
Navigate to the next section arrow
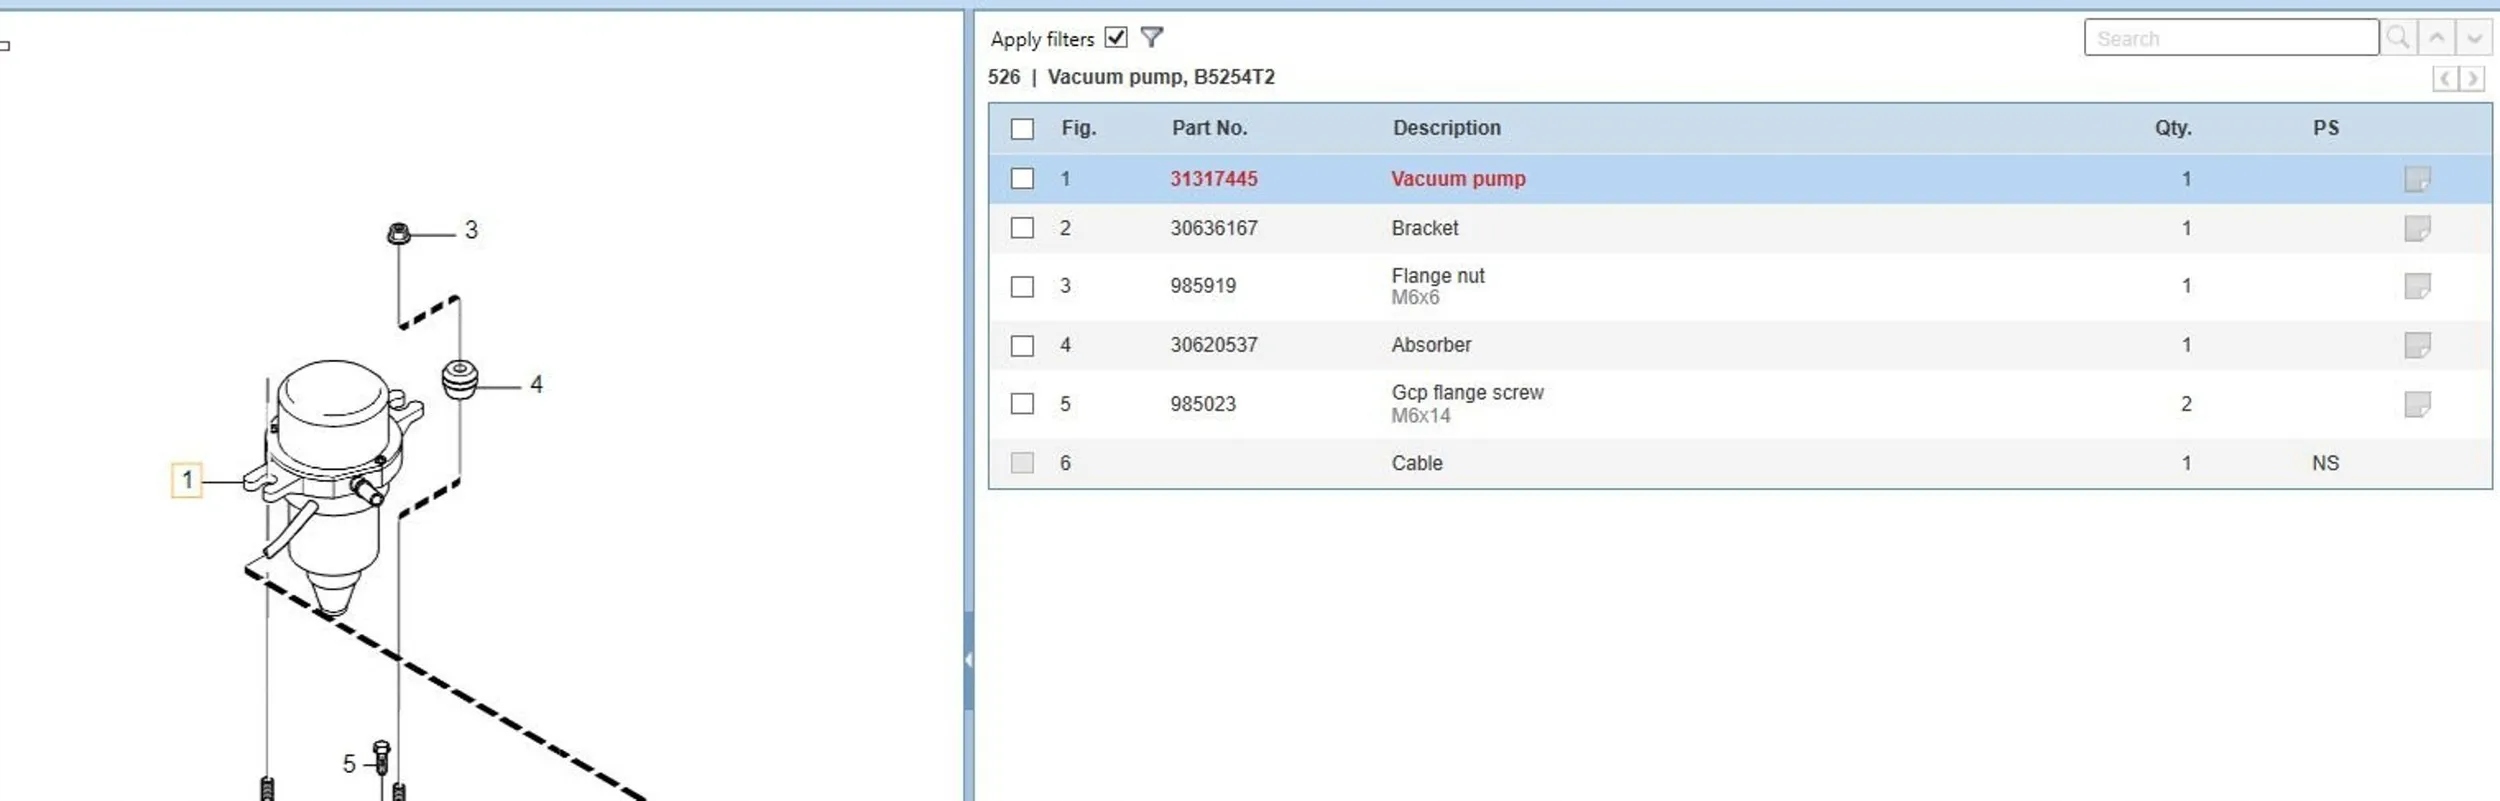point(2472,78)
